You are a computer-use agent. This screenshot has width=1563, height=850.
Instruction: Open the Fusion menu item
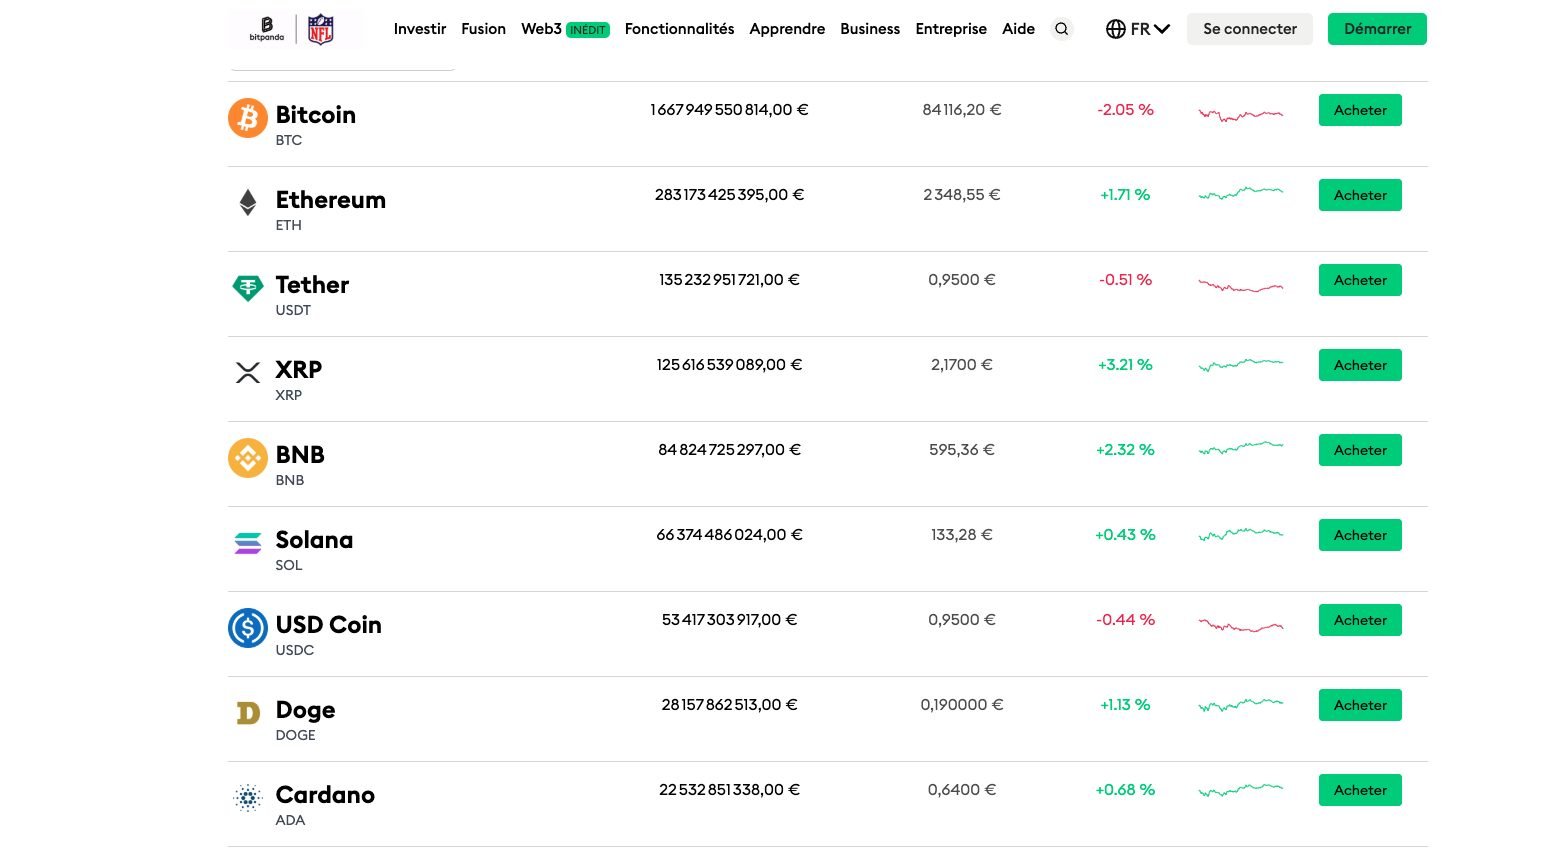pyautogui.click(x=483, y=29)
